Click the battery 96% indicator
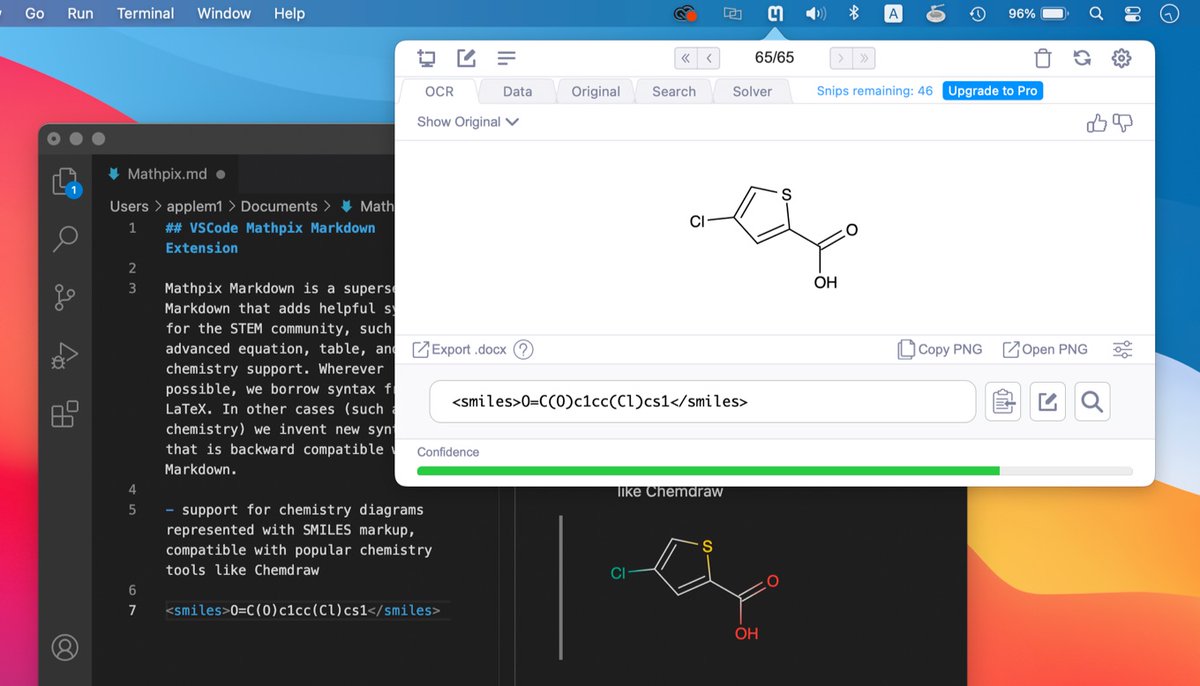Screen dimensions: 1200x686 (x=1039, y=14)
